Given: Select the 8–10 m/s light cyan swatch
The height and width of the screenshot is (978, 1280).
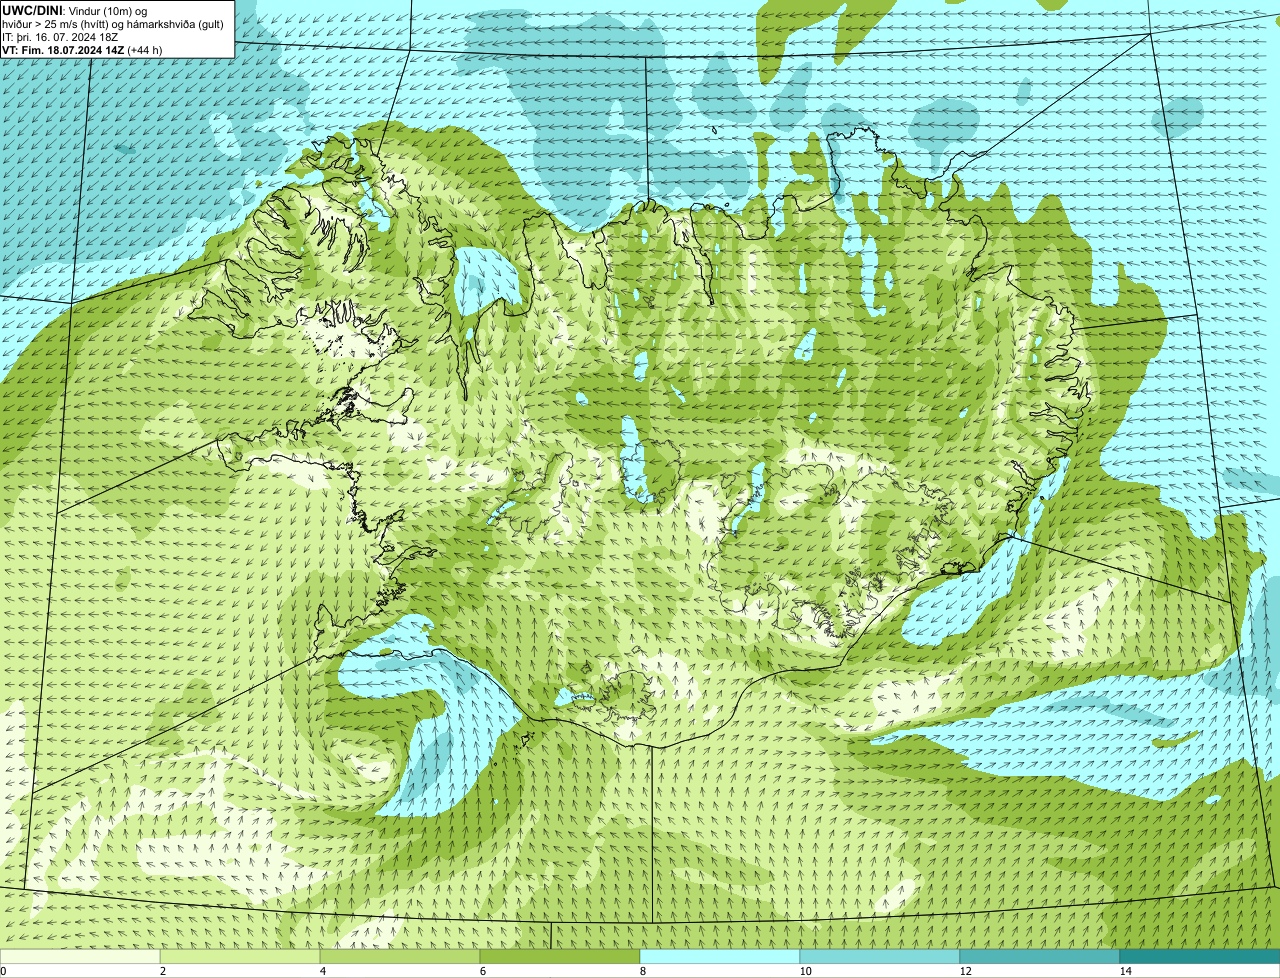Looking at the screenshot, I should point(720,956).
